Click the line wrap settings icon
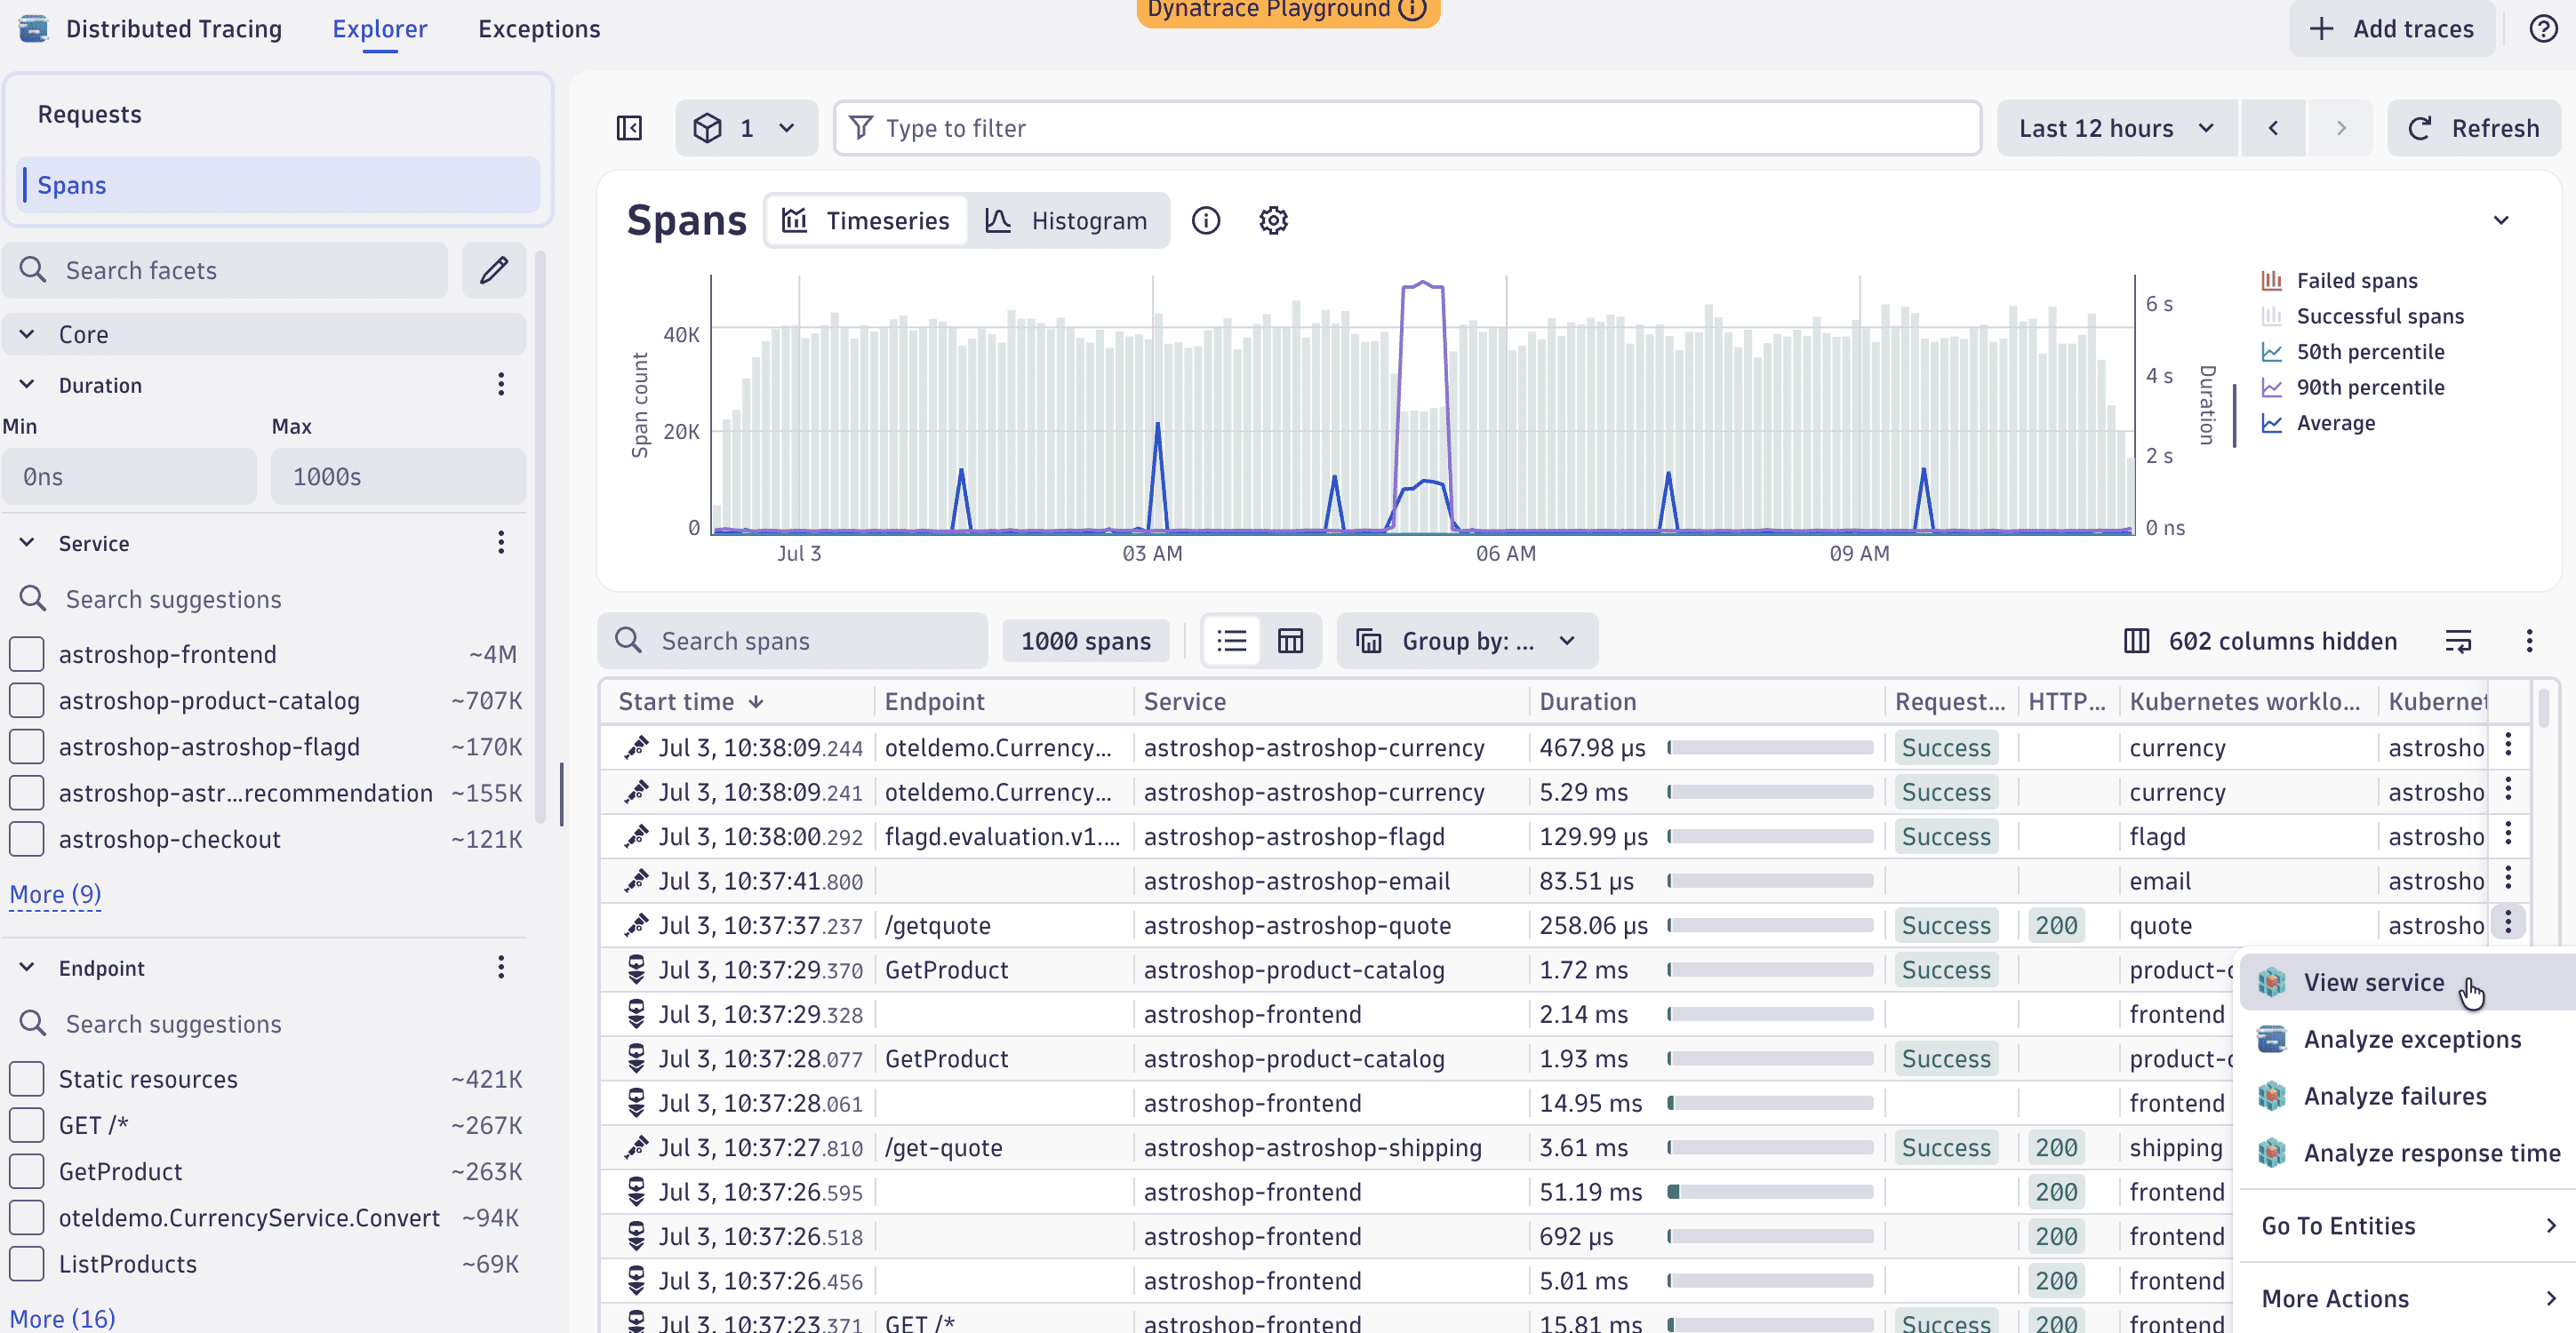 (x=2458, y=641)
